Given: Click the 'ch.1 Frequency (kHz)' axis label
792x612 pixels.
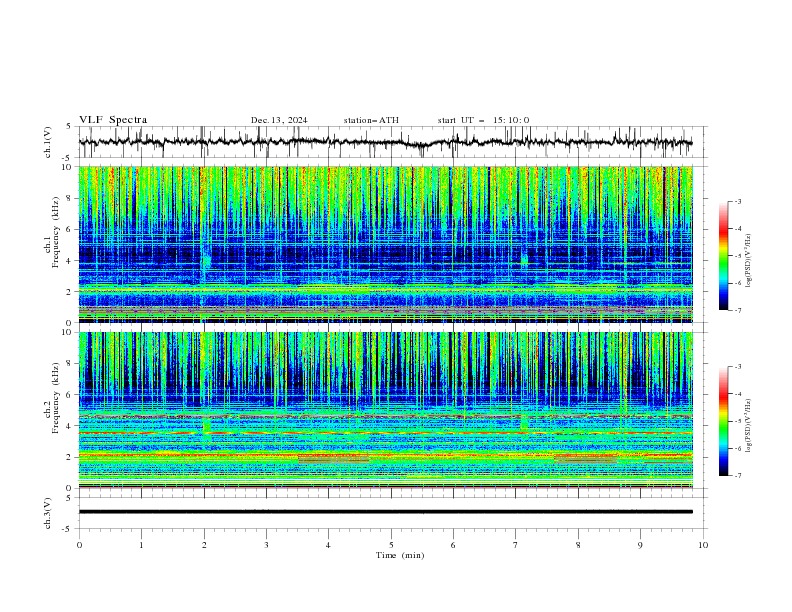Looking at the screenshot, I should pyautogui.click(x=52, y=233).
